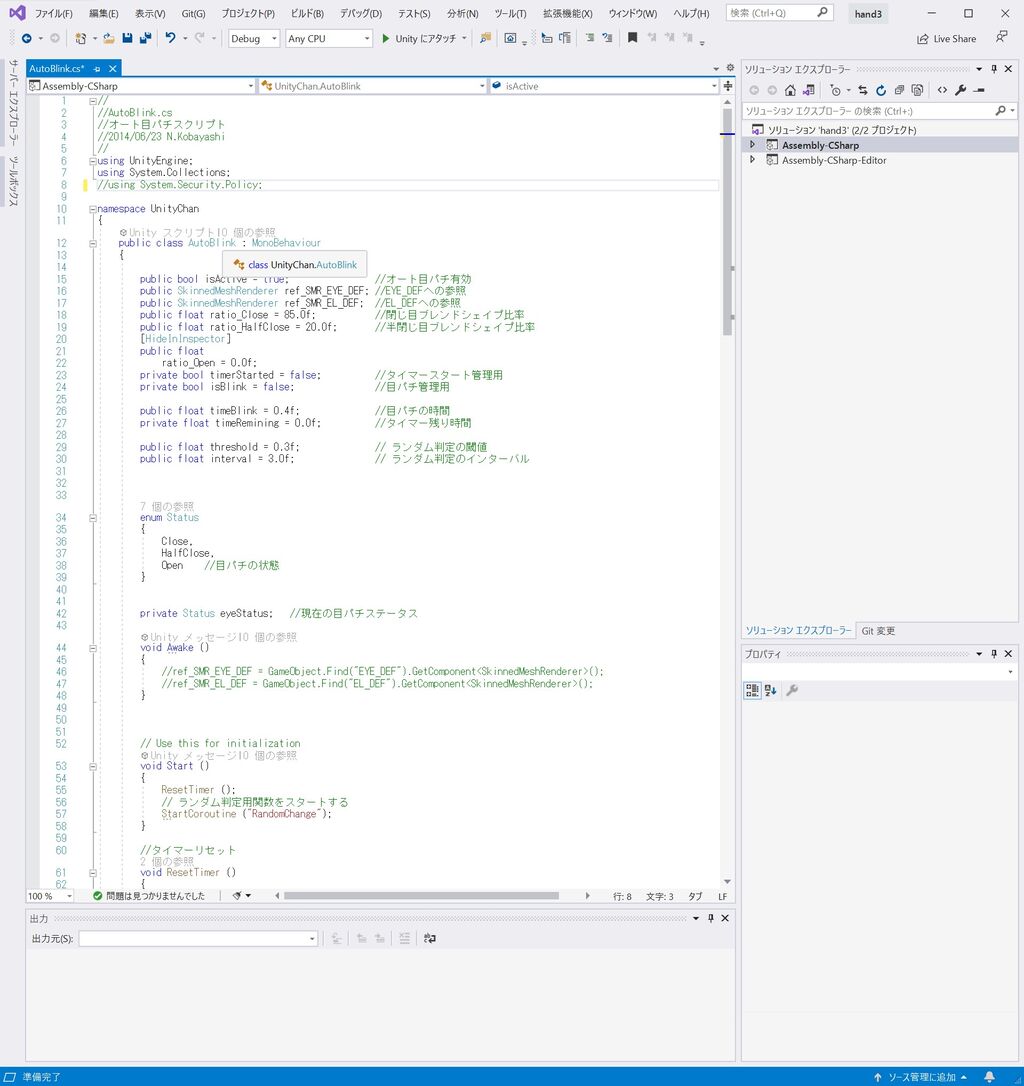1024x1086 pixels.
Task: Toggle pin on AutoBlink.cs tab
Action: coord(99,69)
